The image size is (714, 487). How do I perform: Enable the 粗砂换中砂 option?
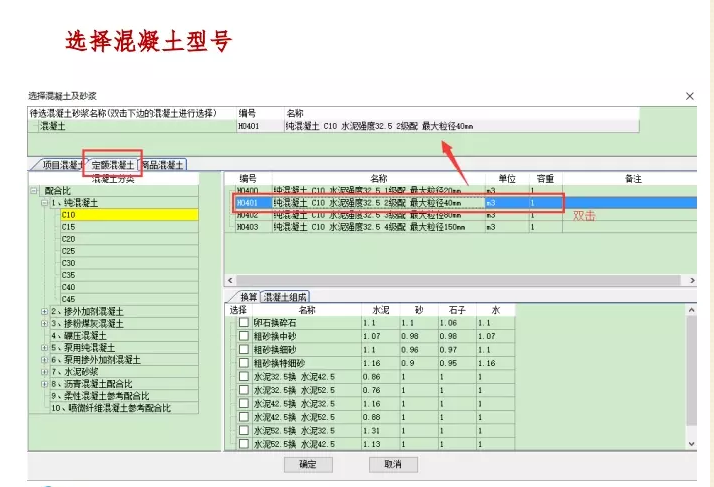point(243,336)
